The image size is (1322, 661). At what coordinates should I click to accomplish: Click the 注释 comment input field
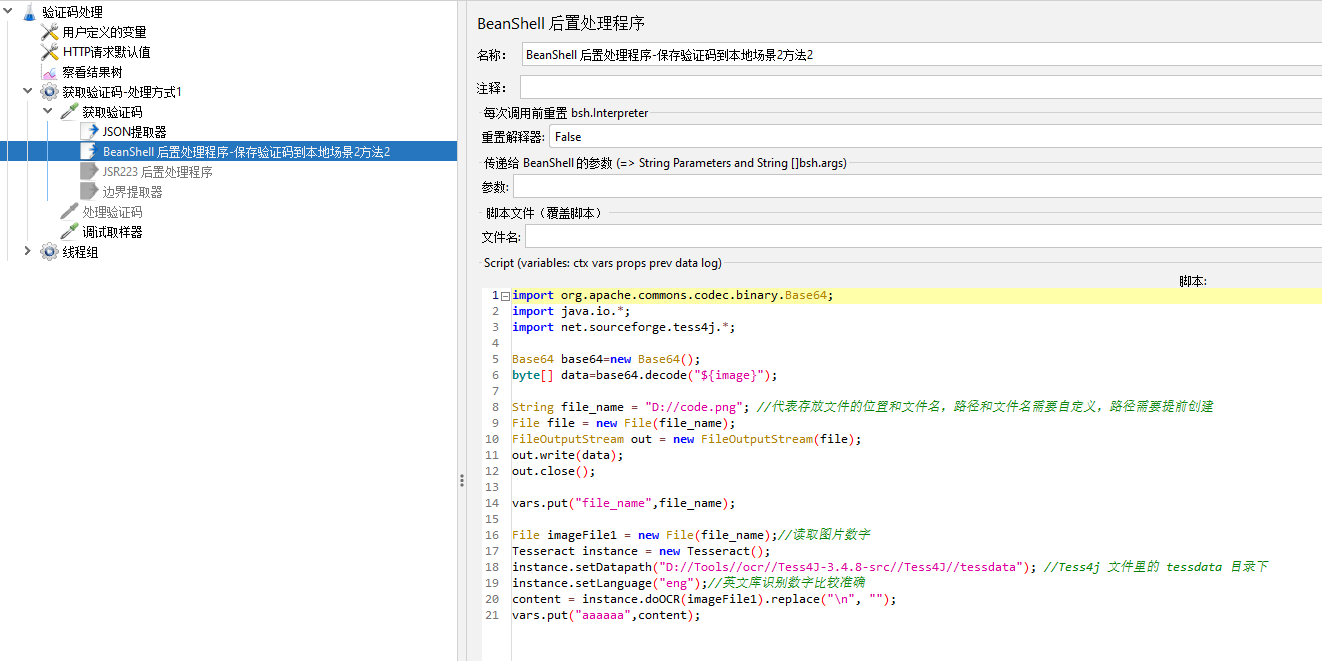tap(920, 89)
